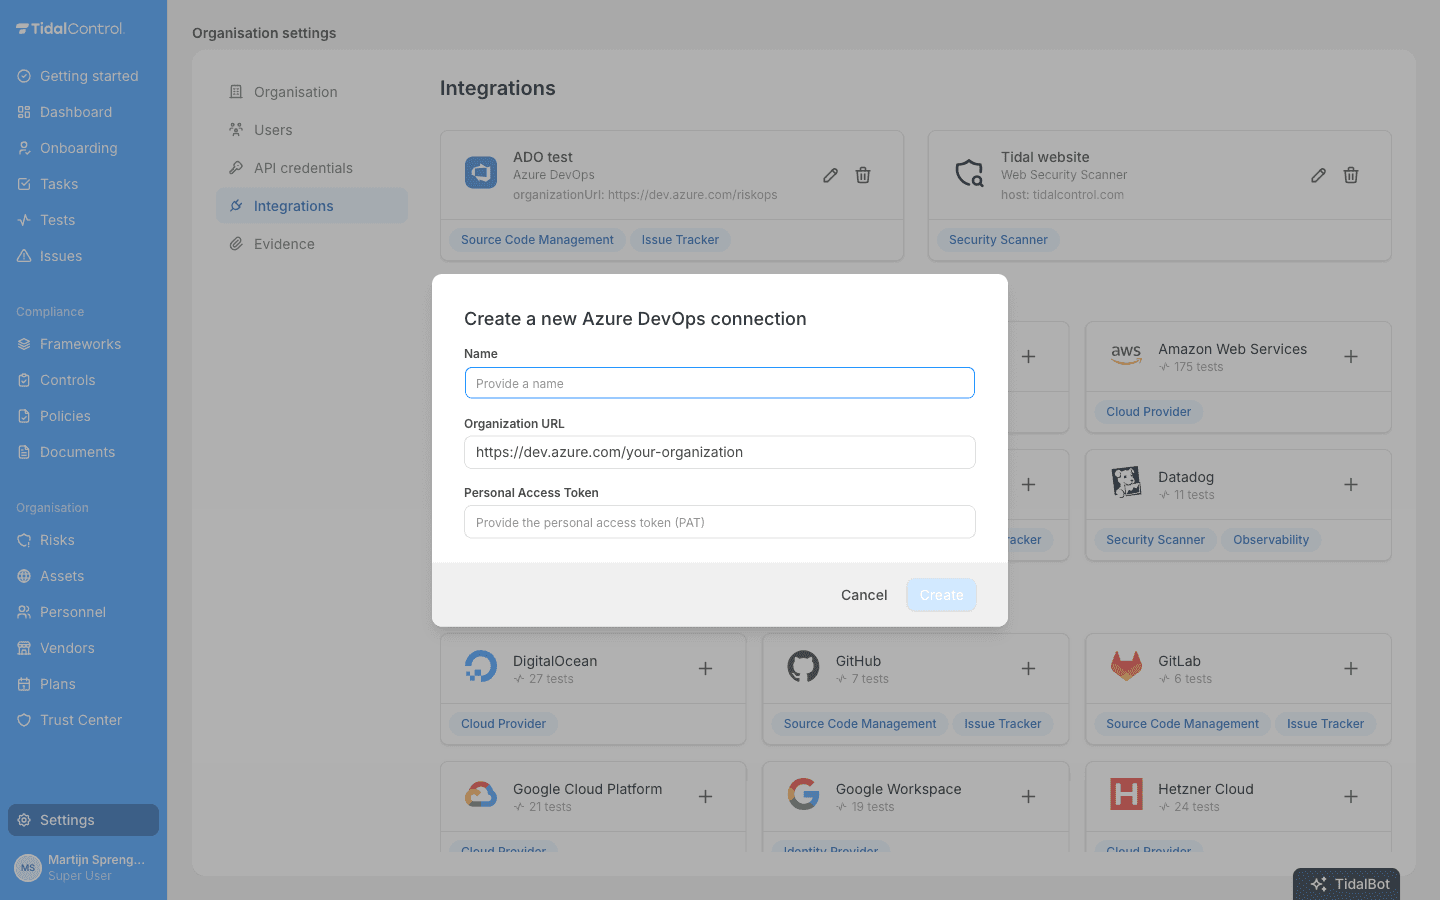
Task: Click the Plans calendar icon
Action: (24, 684)
